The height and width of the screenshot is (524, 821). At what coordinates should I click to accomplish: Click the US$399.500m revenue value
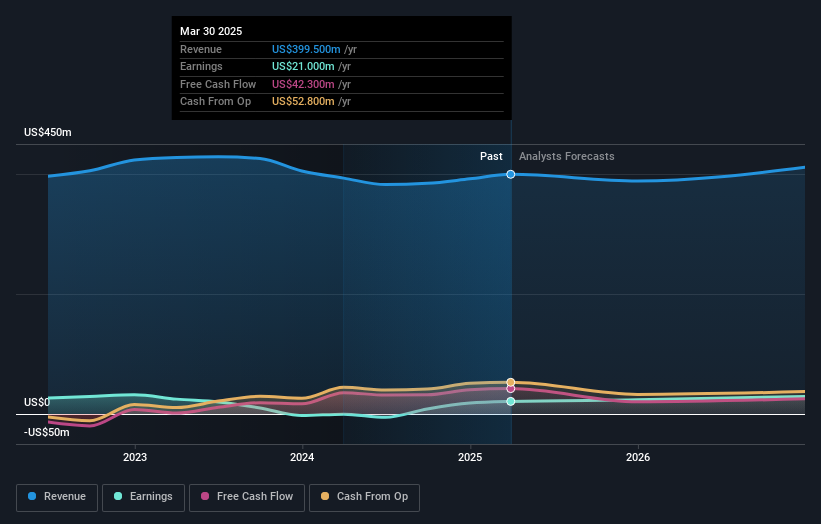(x=306, y=49)
